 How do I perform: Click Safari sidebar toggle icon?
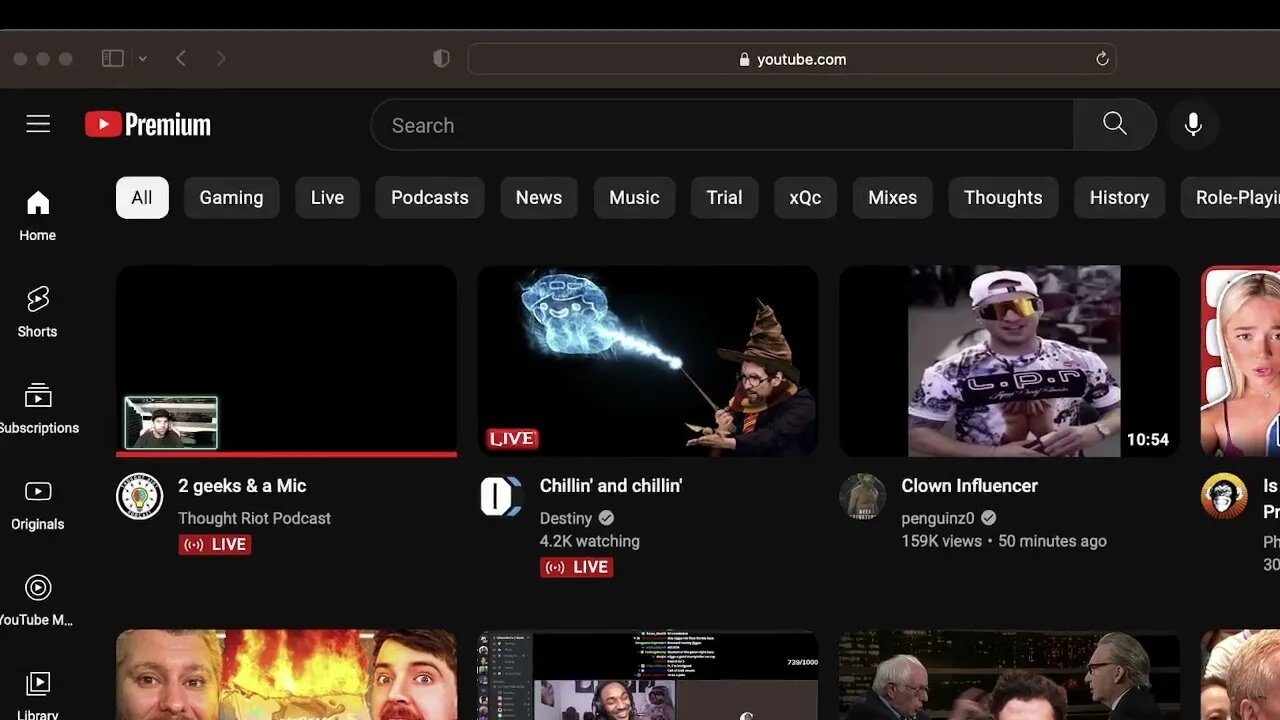point(113,59)
